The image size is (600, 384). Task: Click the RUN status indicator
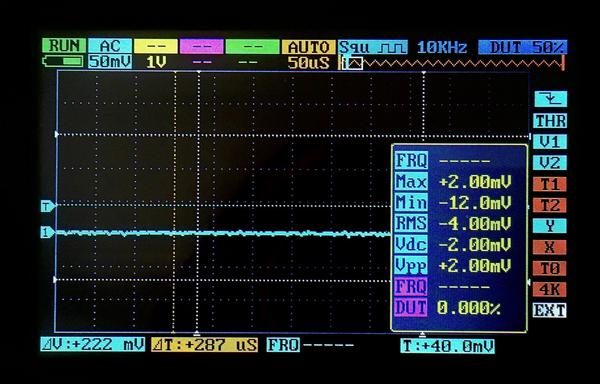click(64, 46)
